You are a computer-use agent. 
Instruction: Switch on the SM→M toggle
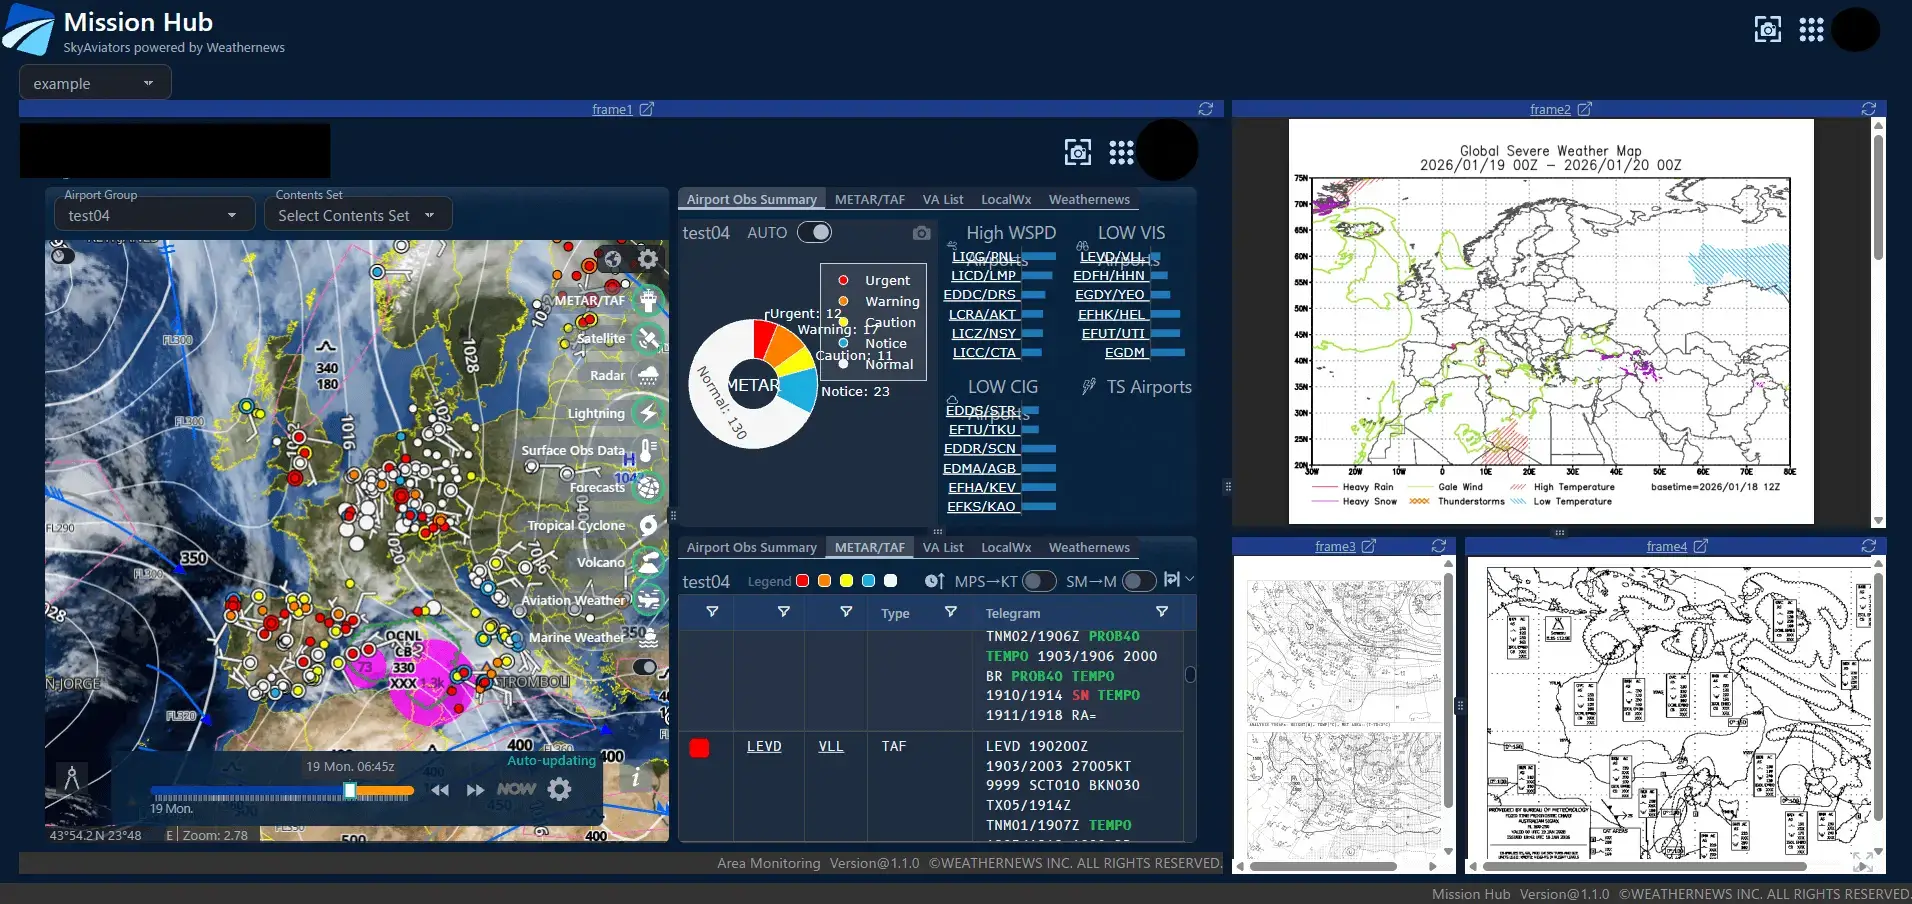1138,581
